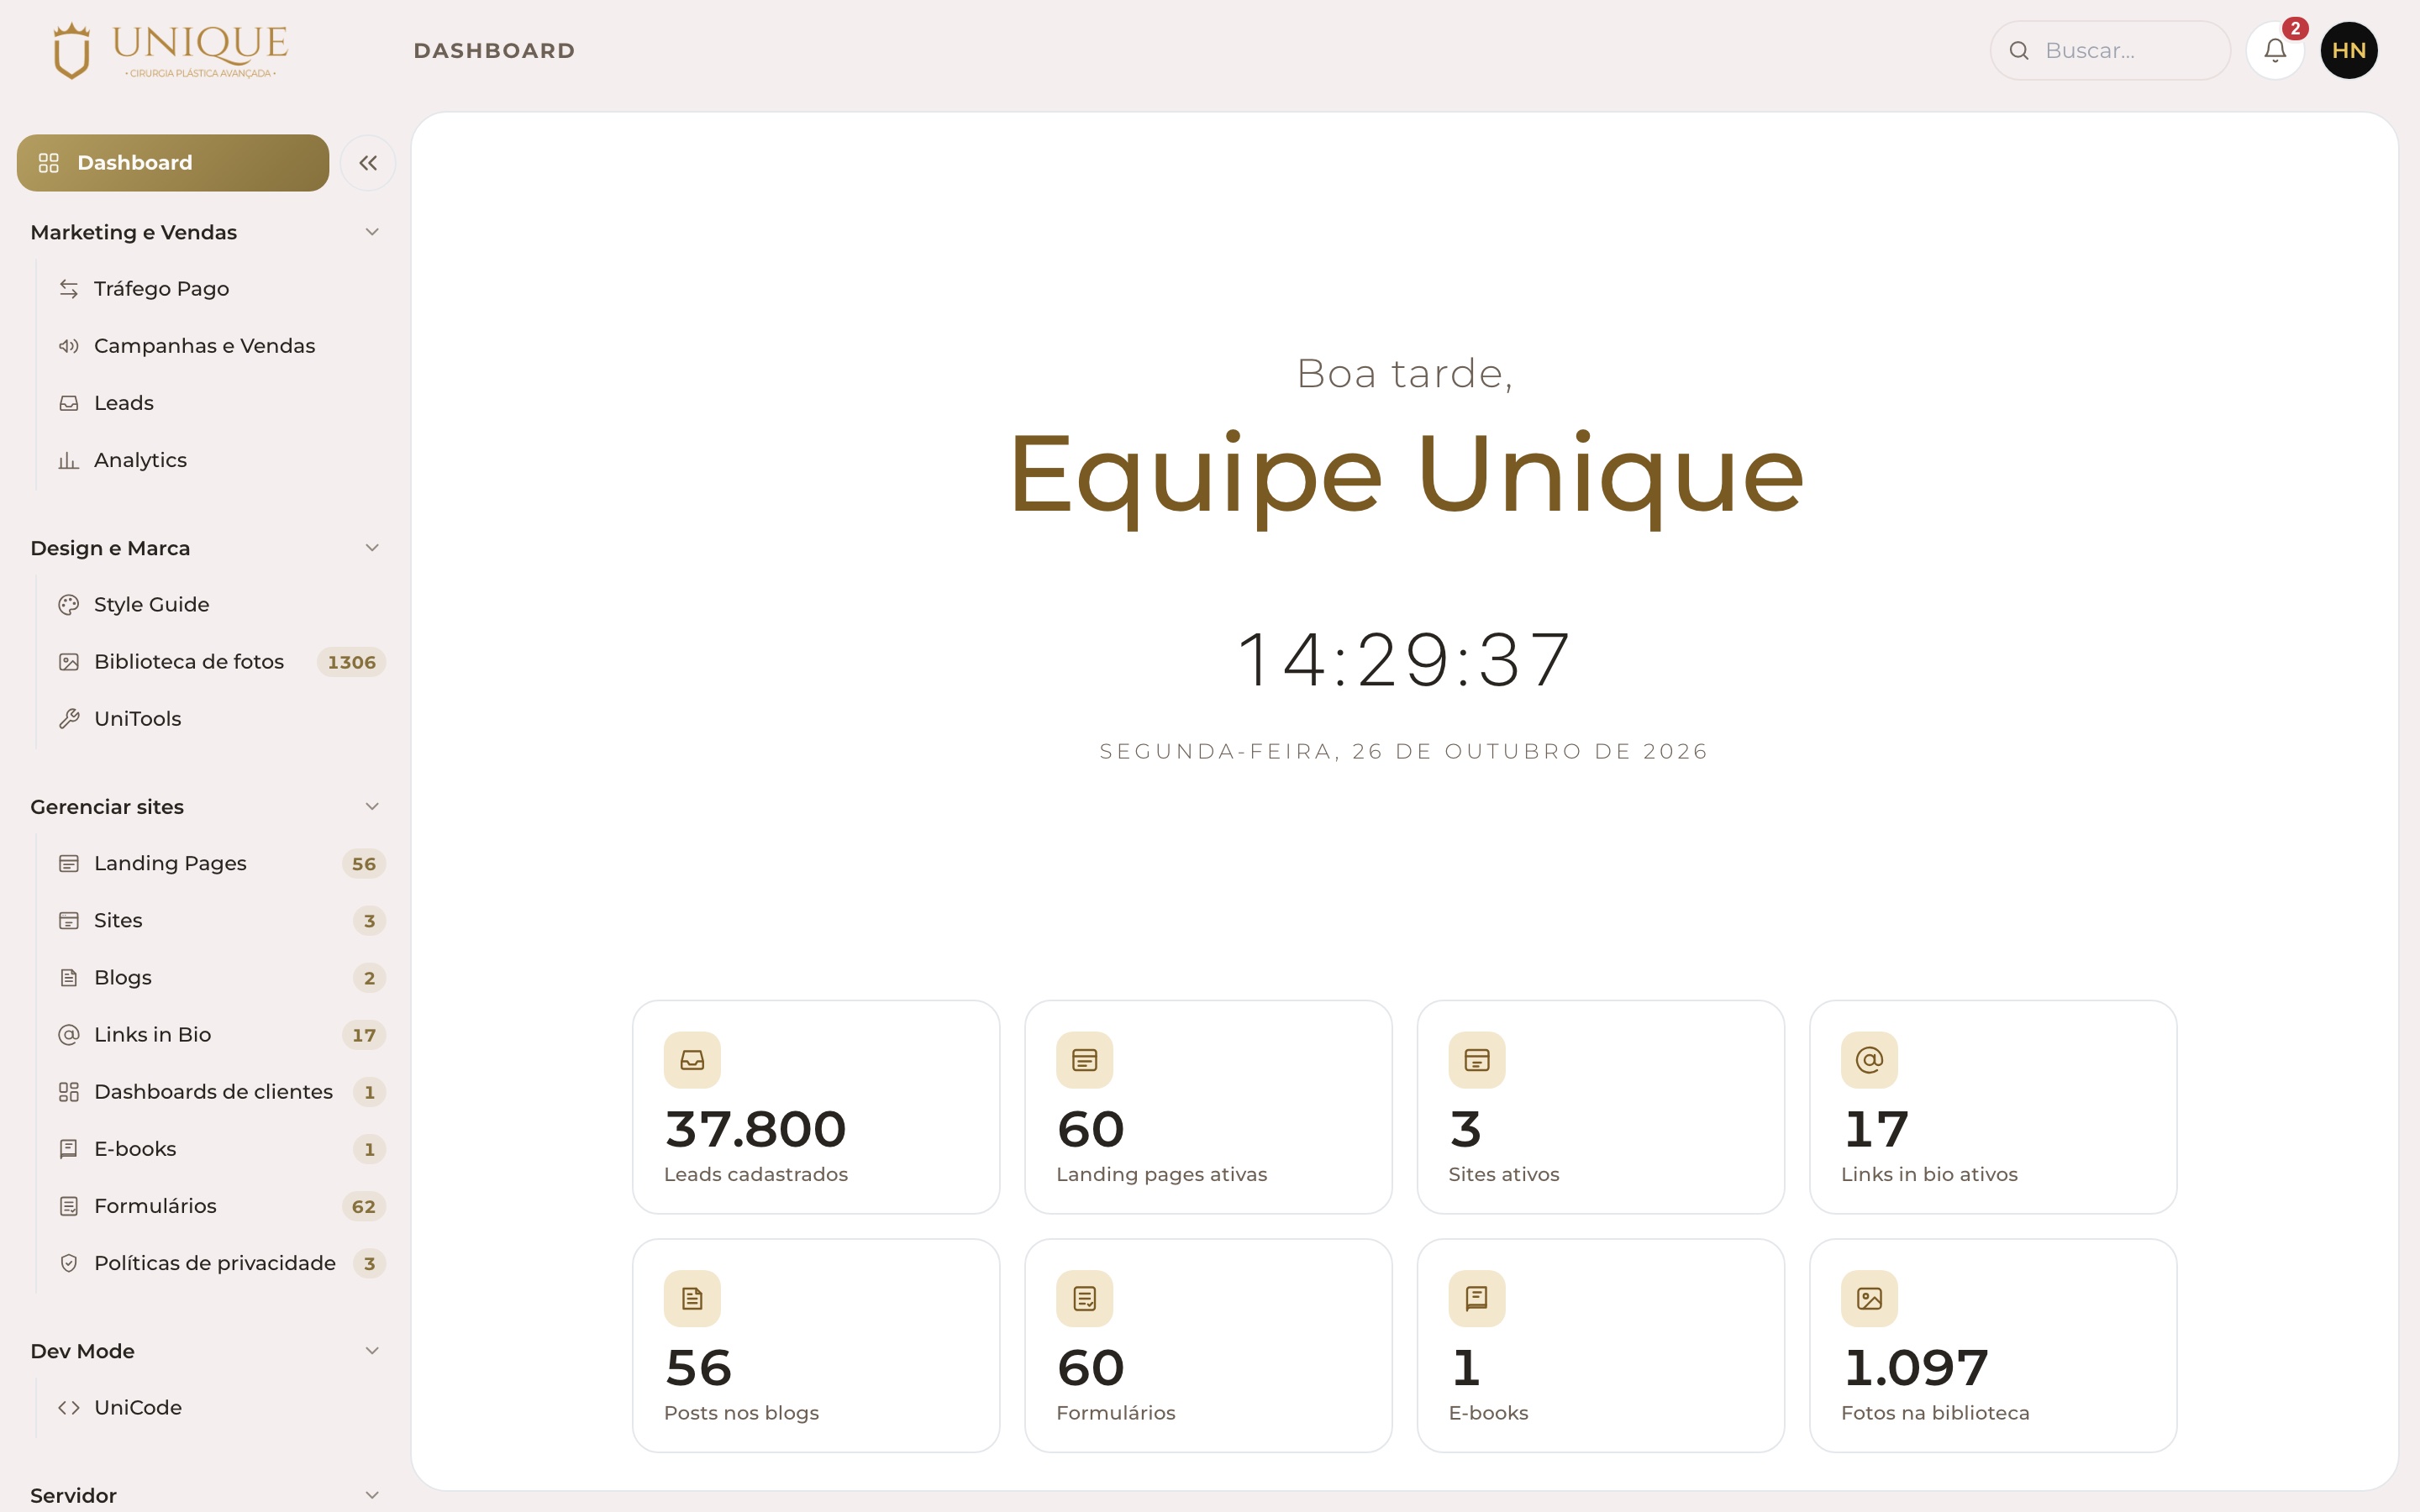This screenshot has height=1512, width=2420.
Task: Click the Style Guide palette icon
Action: pyautogui.click(x=68, y=605)
